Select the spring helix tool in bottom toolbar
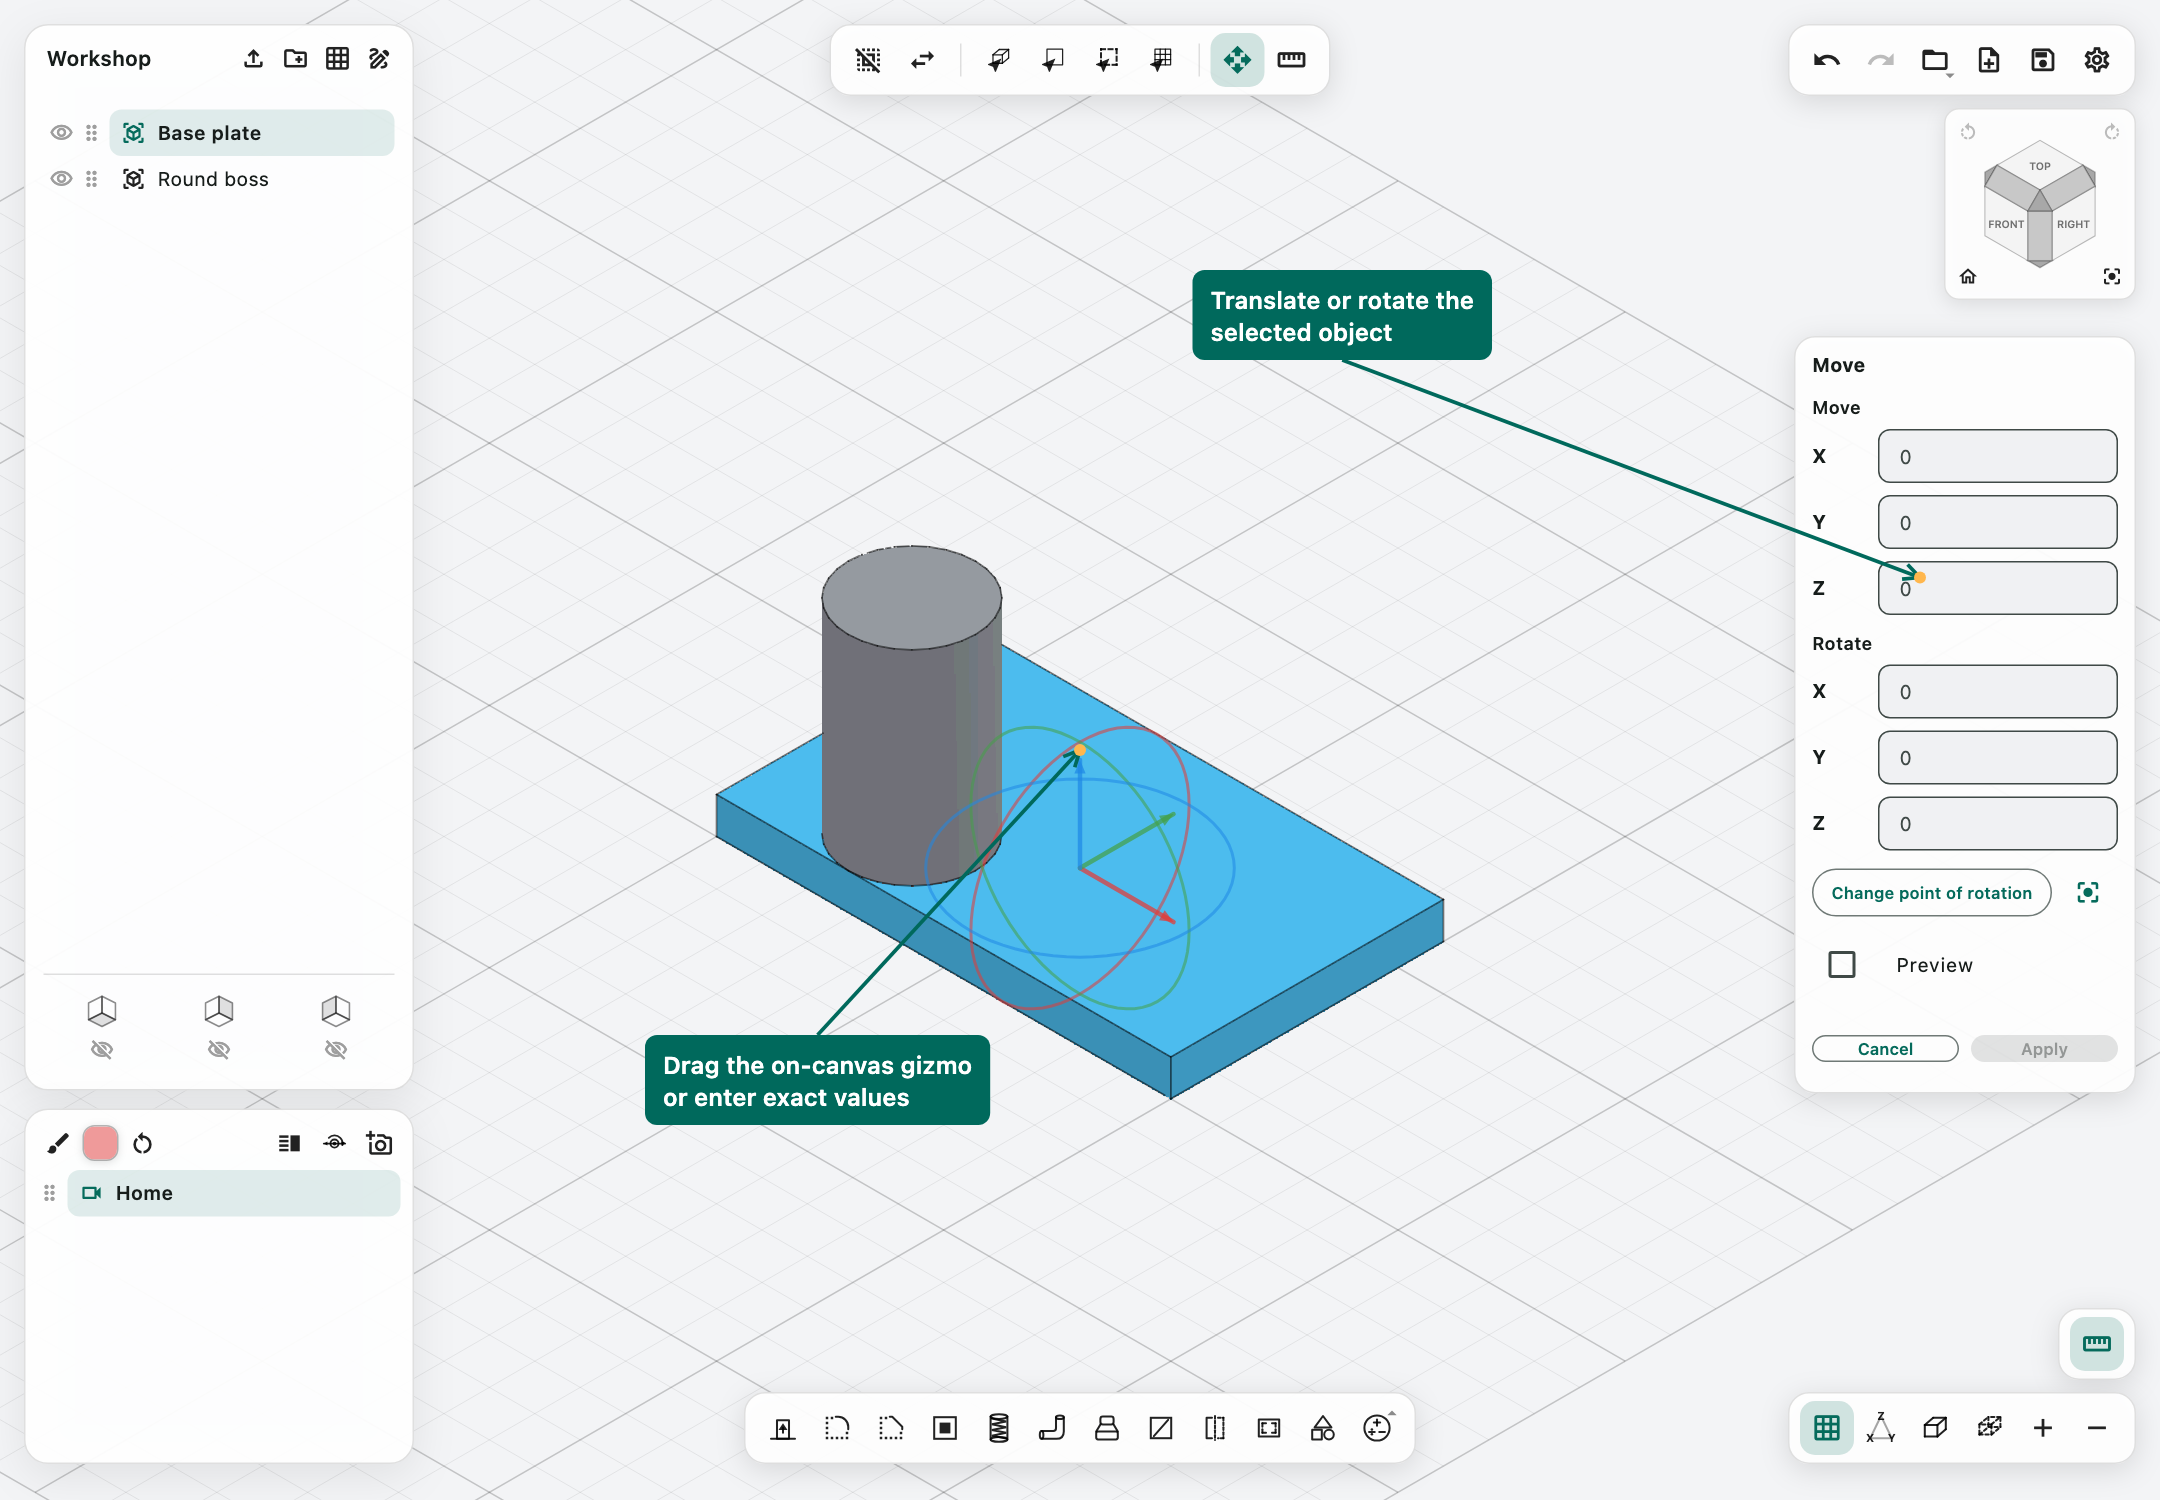 coord(998,1428)
